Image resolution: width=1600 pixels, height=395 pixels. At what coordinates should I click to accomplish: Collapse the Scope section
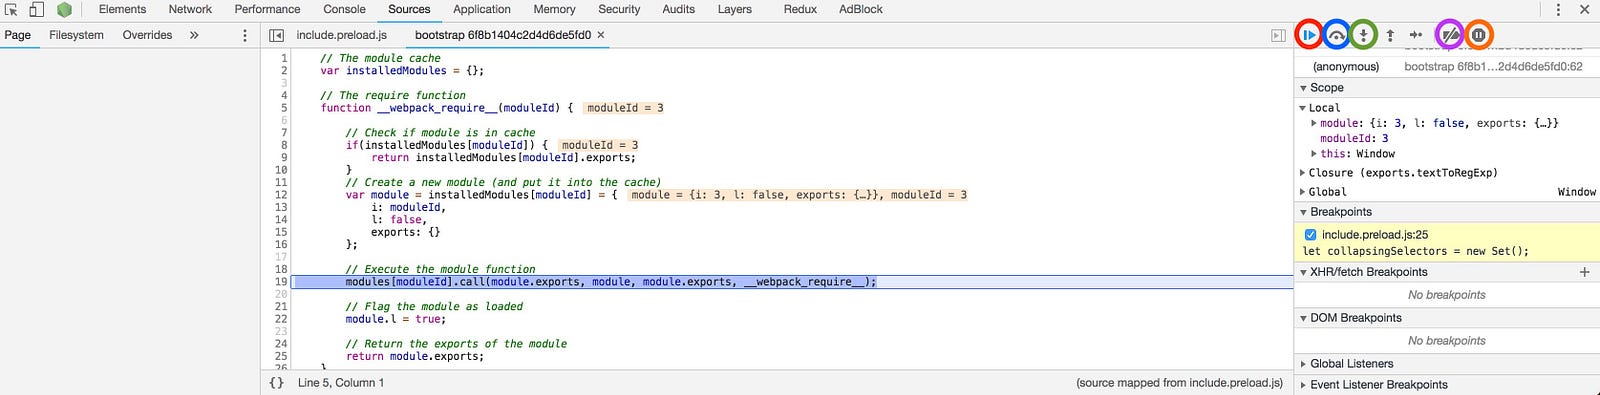[1321, 88]
